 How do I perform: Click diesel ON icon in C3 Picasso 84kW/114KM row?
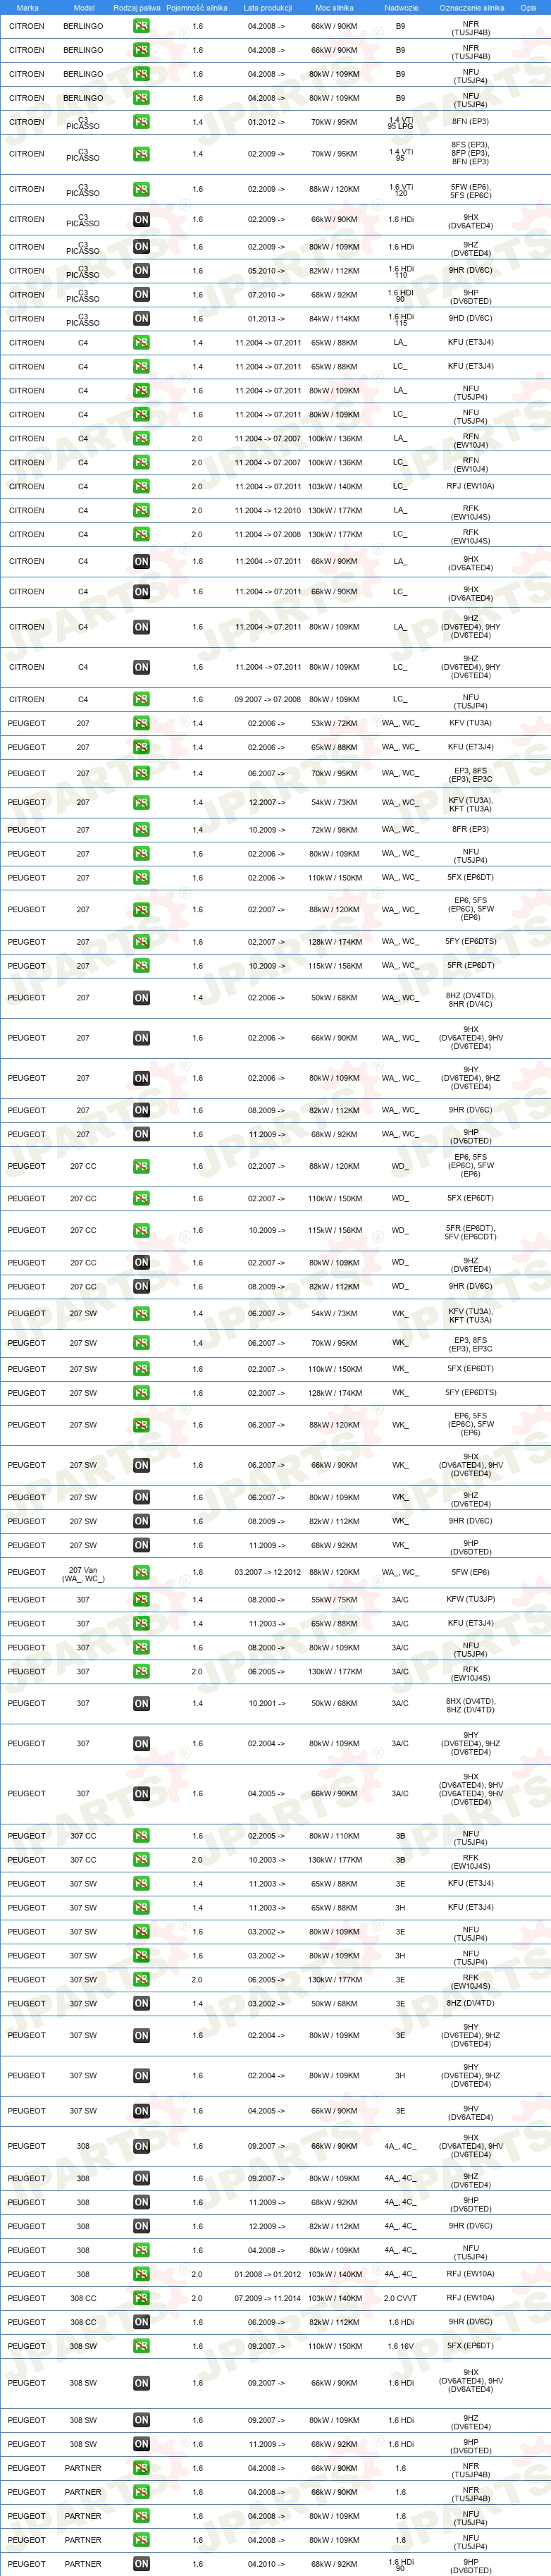(141, 319)
